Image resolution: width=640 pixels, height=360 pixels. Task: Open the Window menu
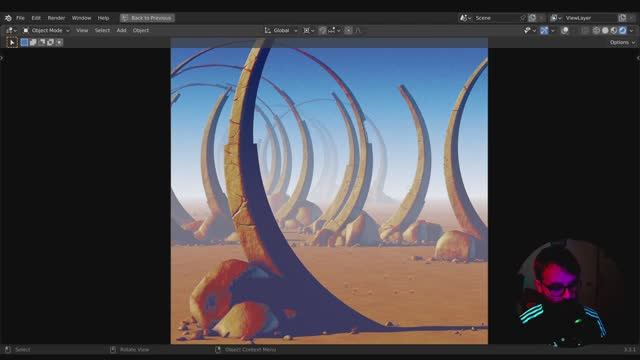coord(81,18)
